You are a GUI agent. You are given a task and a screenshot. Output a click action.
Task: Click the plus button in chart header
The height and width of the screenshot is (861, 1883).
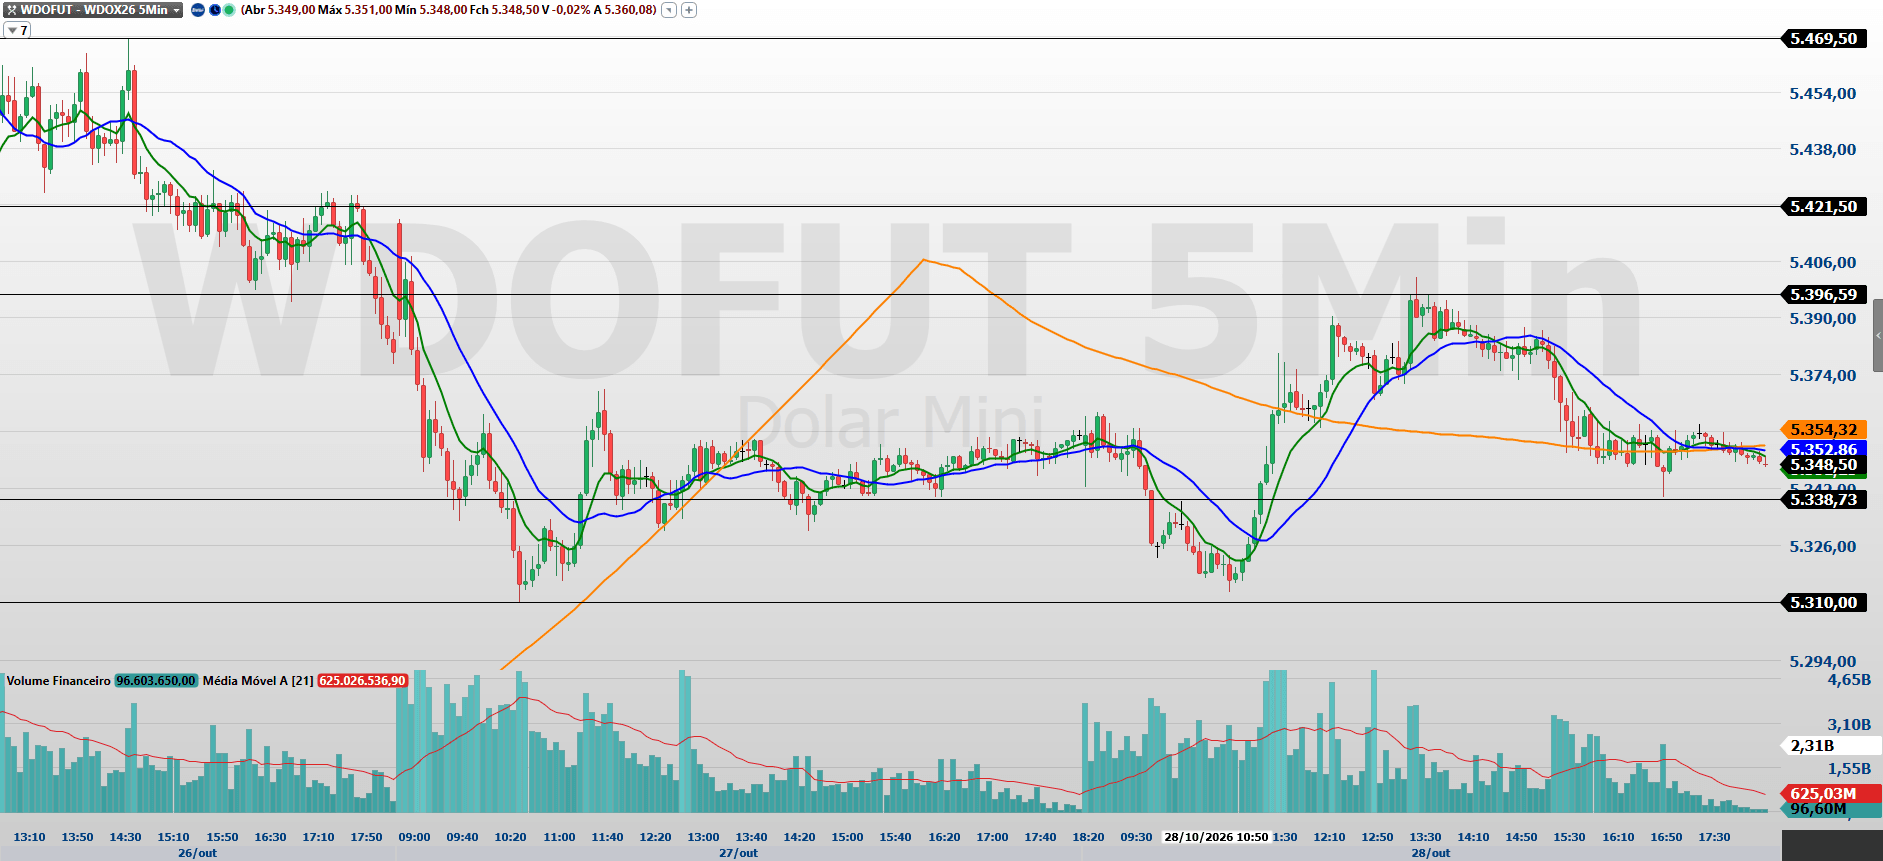689,10
